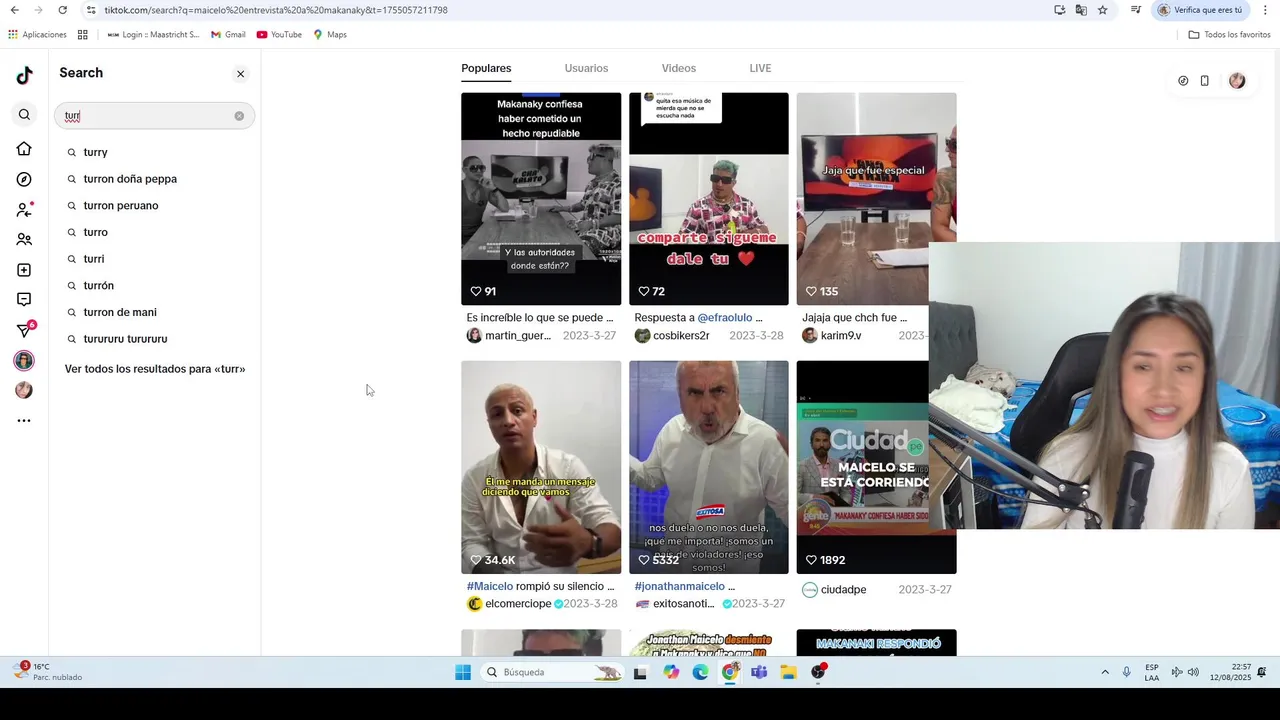The height and width of the screenshot is (720, 1280).
Task: Open the More three-dots in sidebar
Action: point(24,421)
